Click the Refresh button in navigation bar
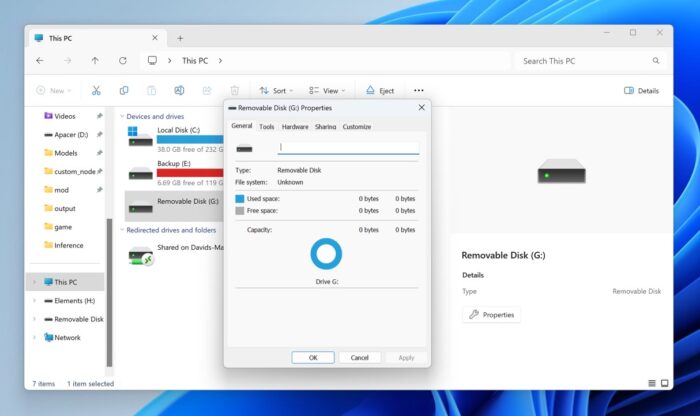The height and width of the screenshot is (416, 700). (122, 61)
